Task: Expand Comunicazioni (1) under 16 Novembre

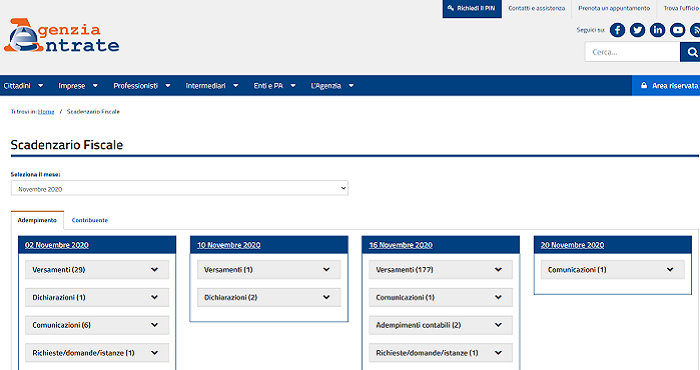Action: click(x=441, y=297)
